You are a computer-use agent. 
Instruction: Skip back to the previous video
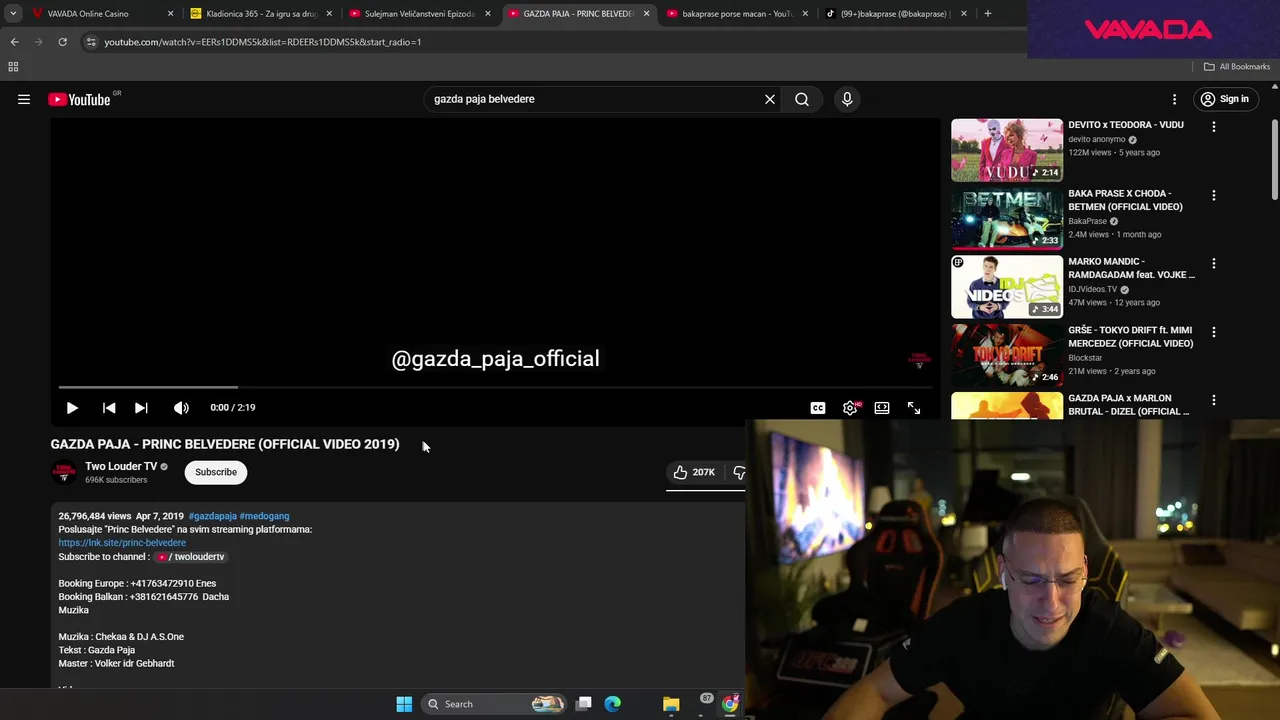pos(109,408)
